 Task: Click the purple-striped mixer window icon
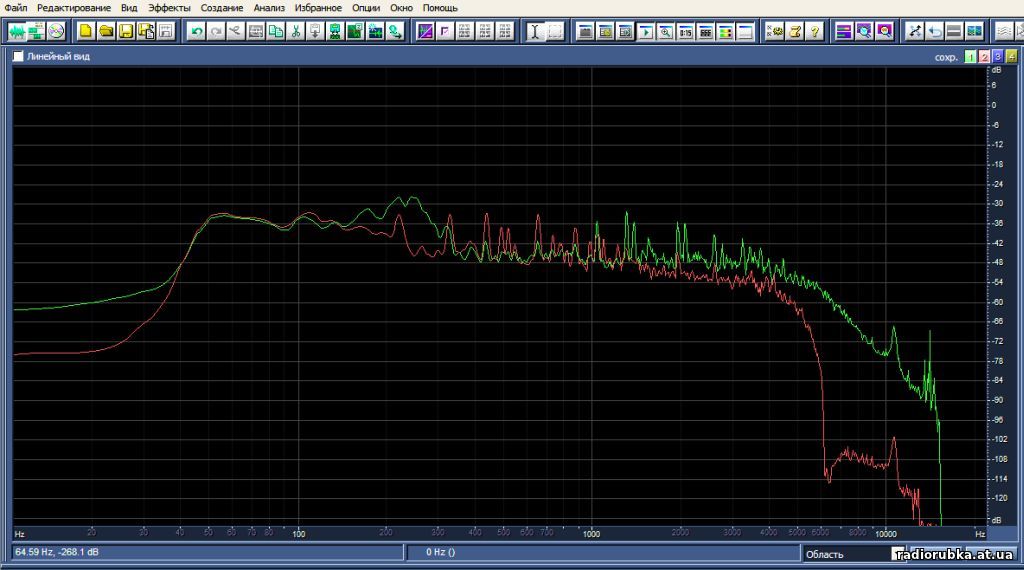[x=844, y=31]
